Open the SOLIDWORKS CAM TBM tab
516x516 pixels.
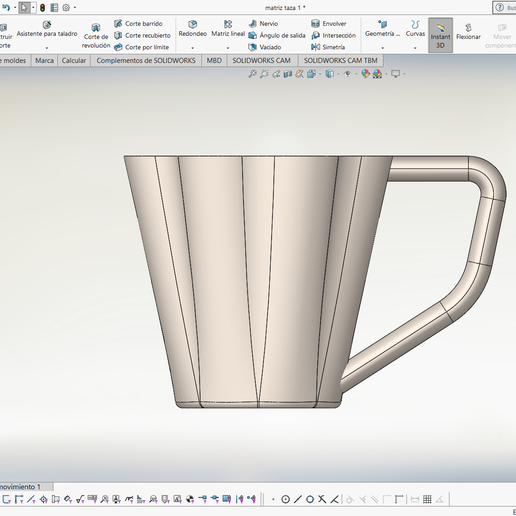(340, 61)
